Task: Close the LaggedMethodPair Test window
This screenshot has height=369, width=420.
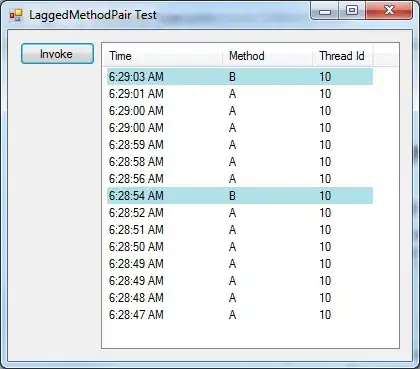Action: (389, 11)
